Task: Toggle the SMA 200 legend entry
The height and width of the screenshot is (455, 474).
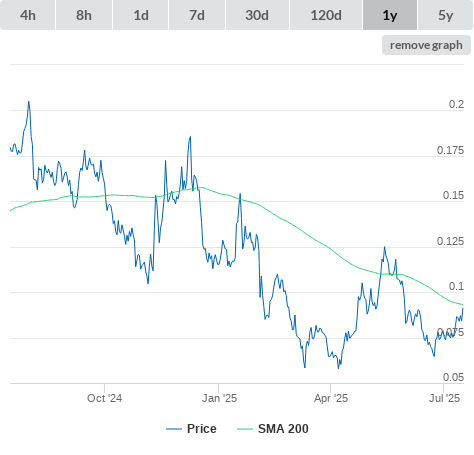Action: coord(273,429)
